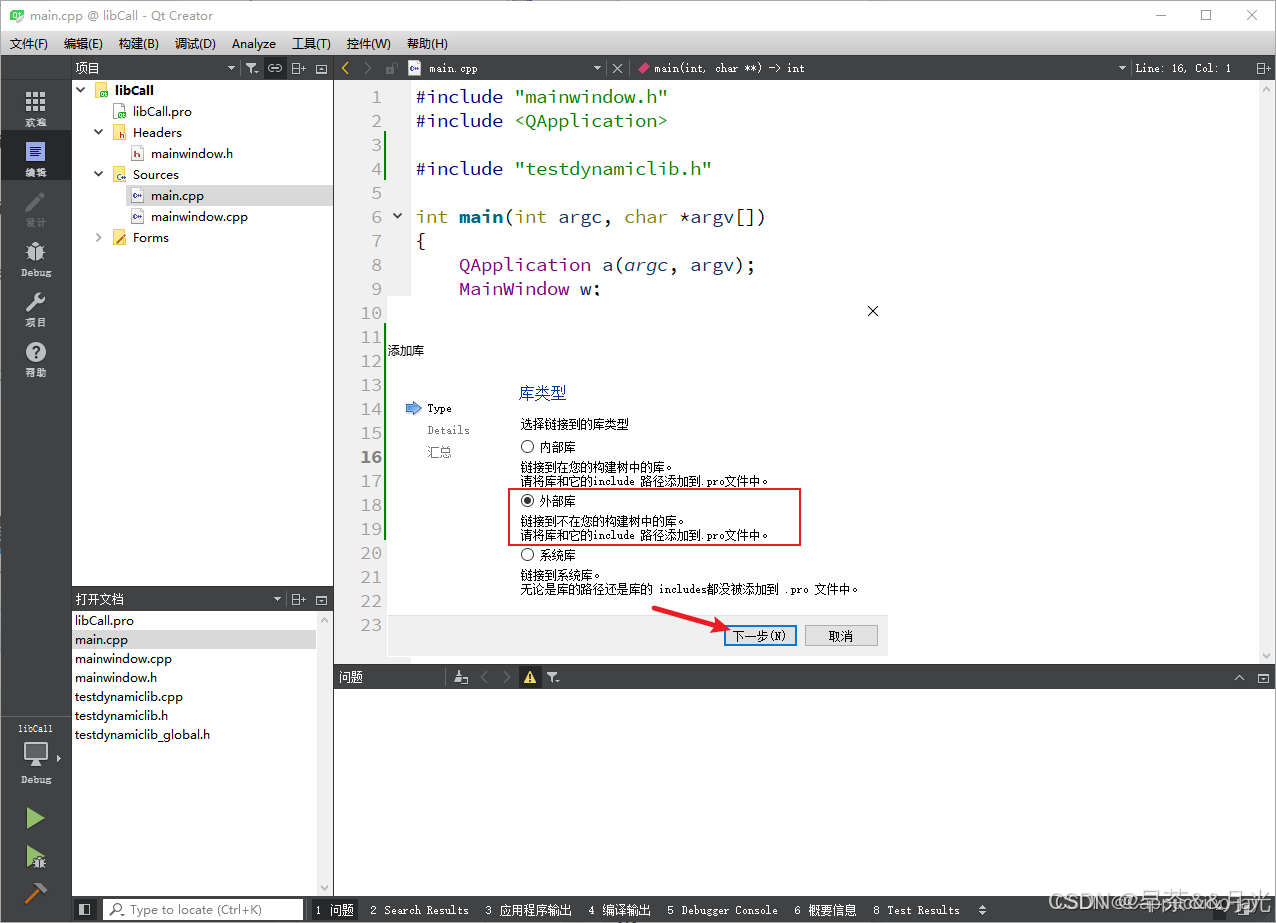Split the 打开文档 pane
The image size is (1276, 923).
[298, 599]
